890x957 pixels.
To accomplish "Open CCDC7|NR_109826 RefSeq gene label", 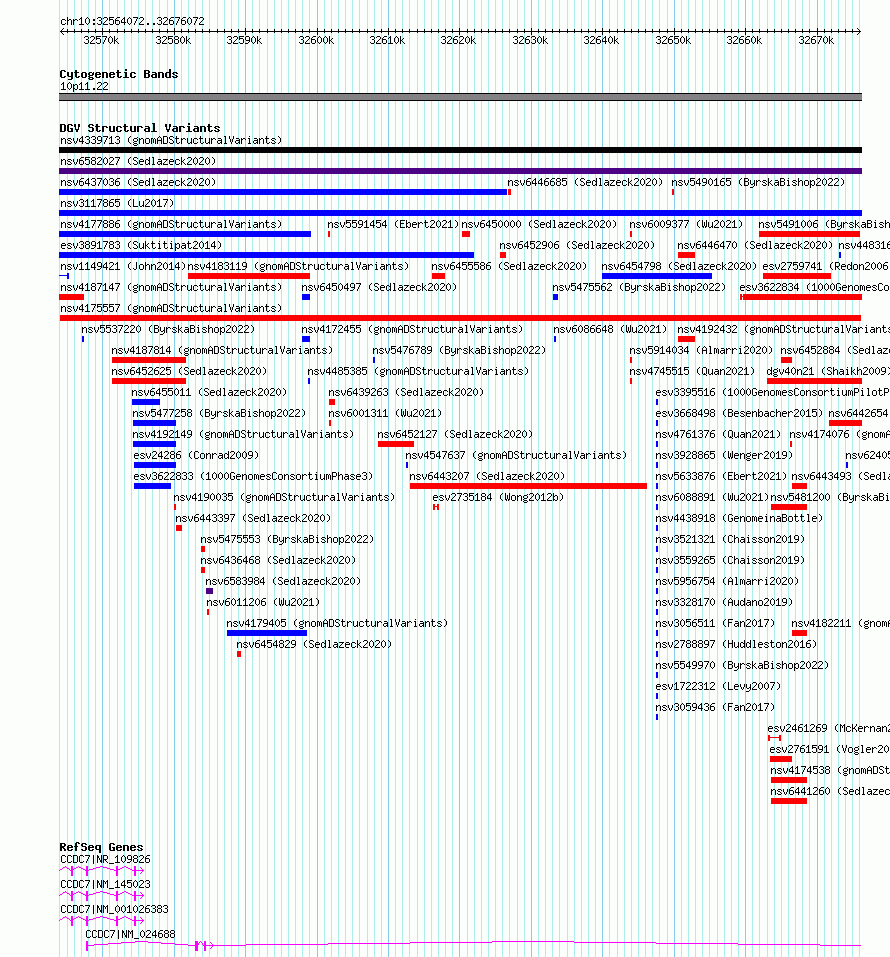I will pos(105,859).
